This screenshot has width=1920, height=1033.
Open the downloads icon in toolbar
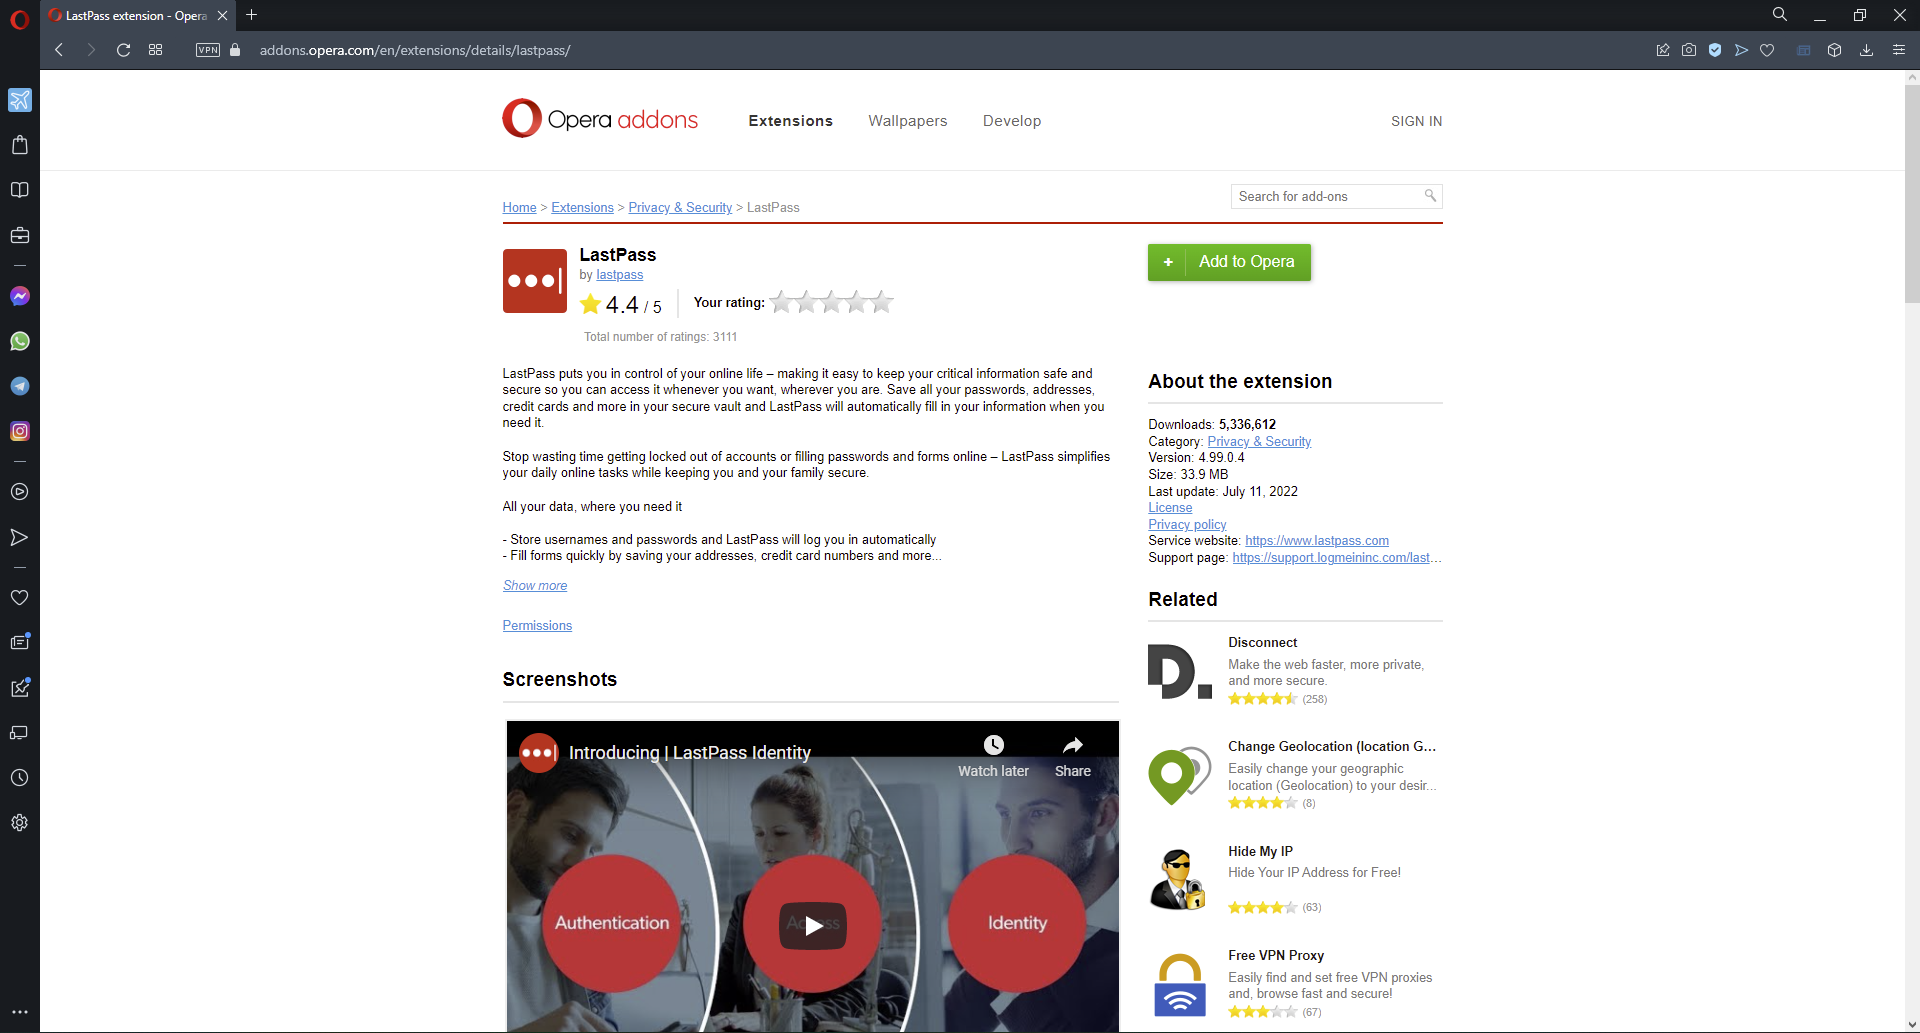1866,50
